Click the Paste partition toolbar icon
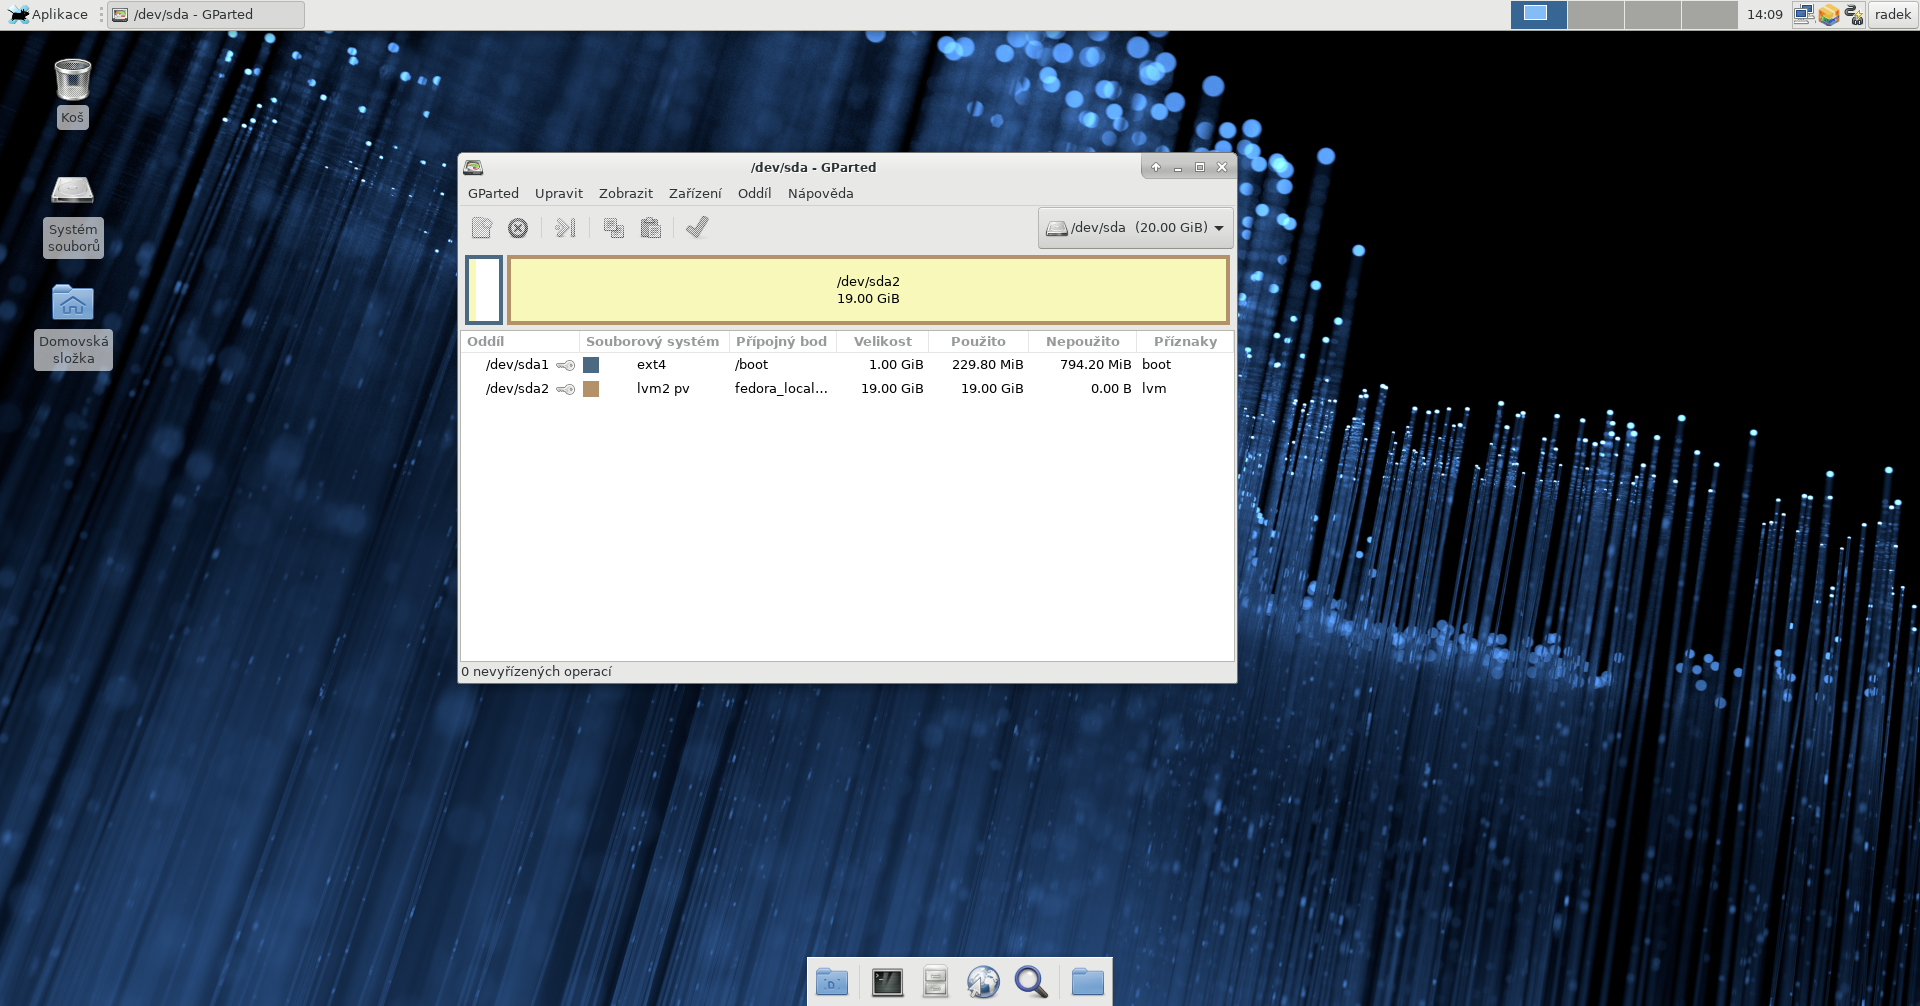1920x1006 pixels. [x=651, y=228]
